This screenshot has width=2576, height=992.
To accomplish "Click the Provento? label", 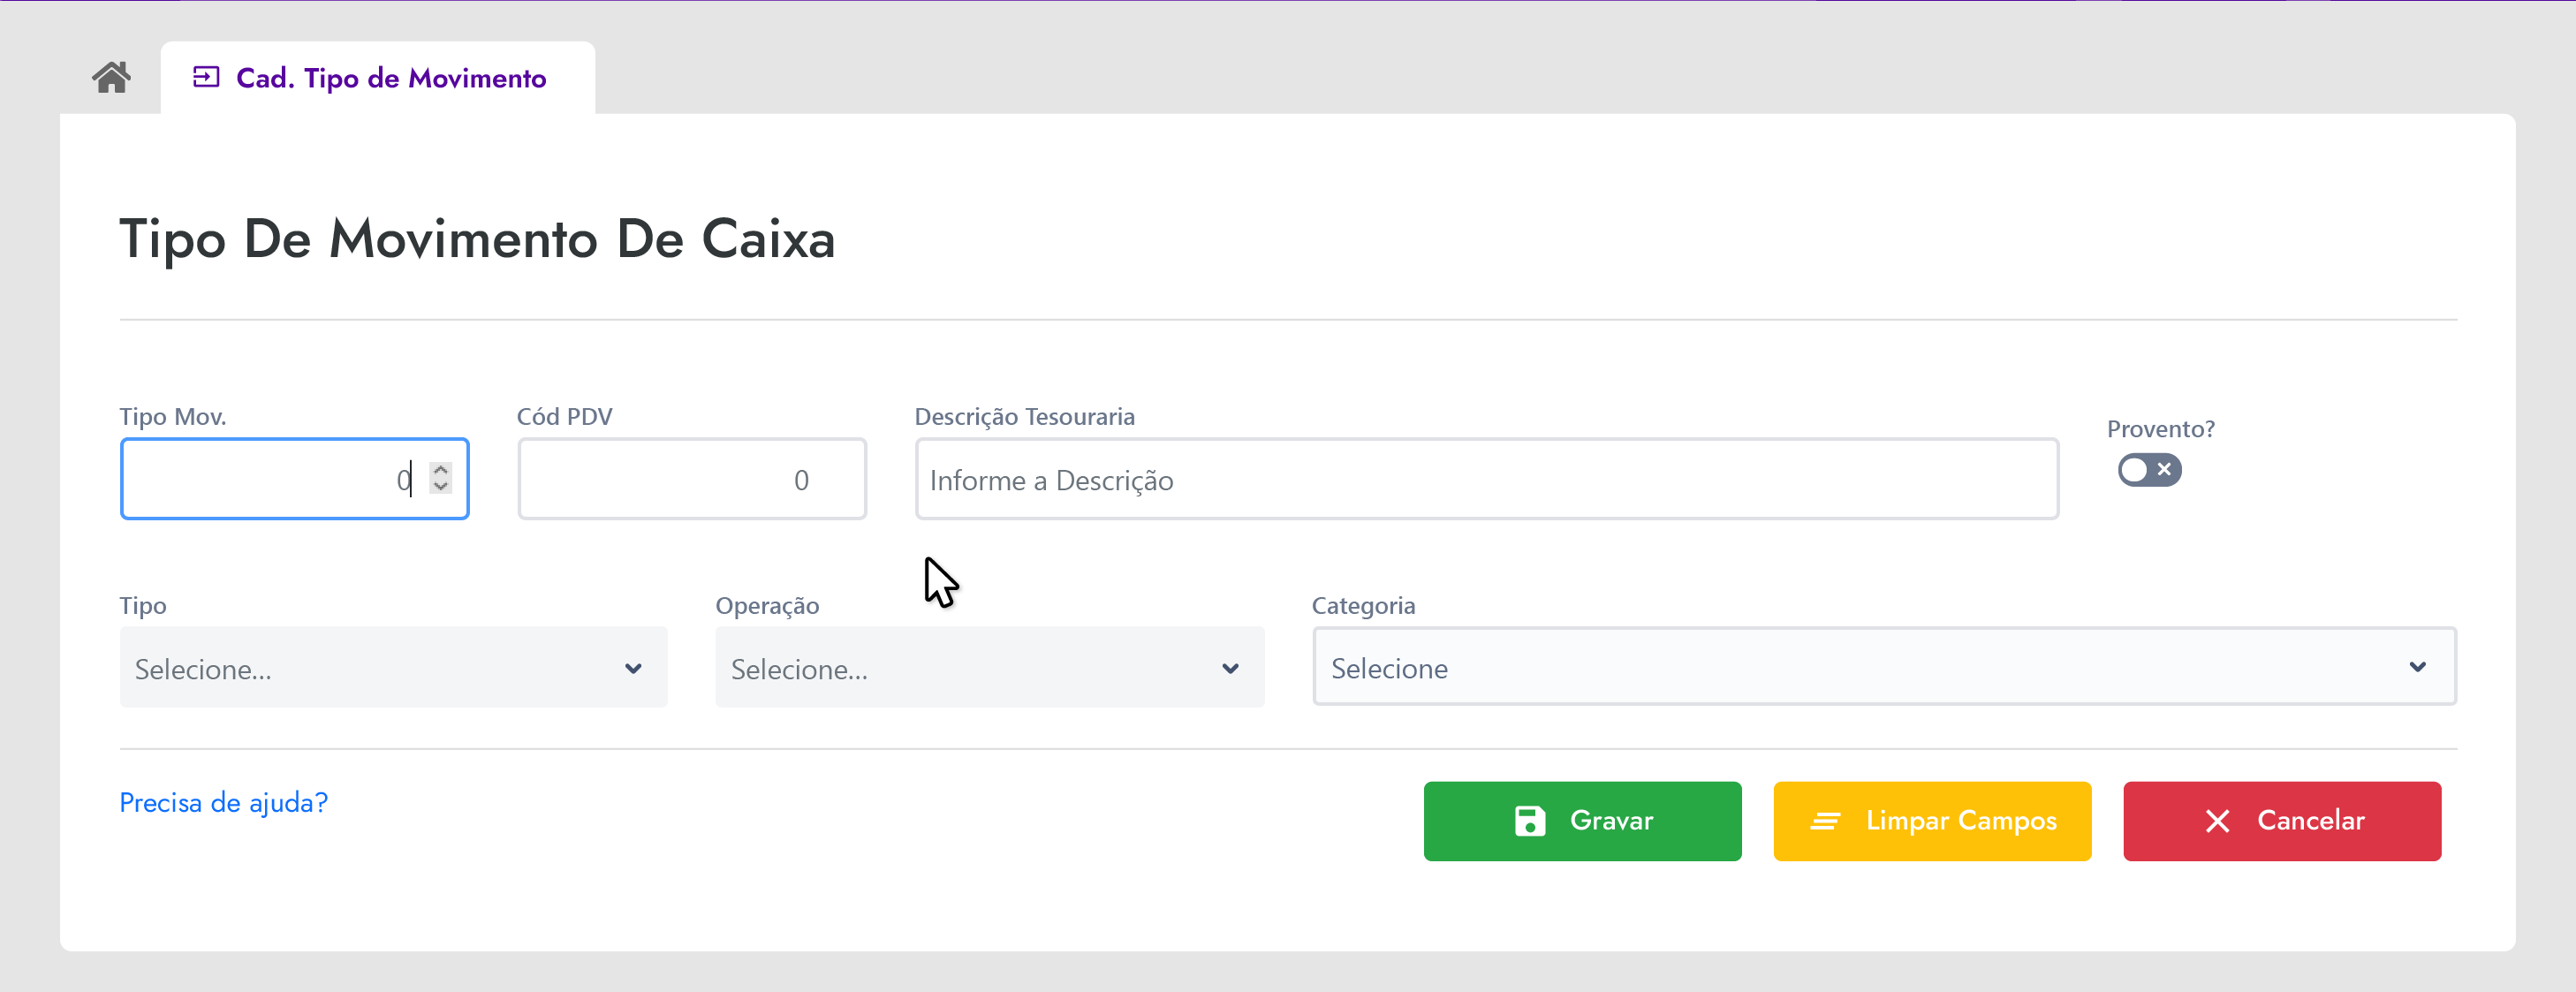I will click(2160, 428).
